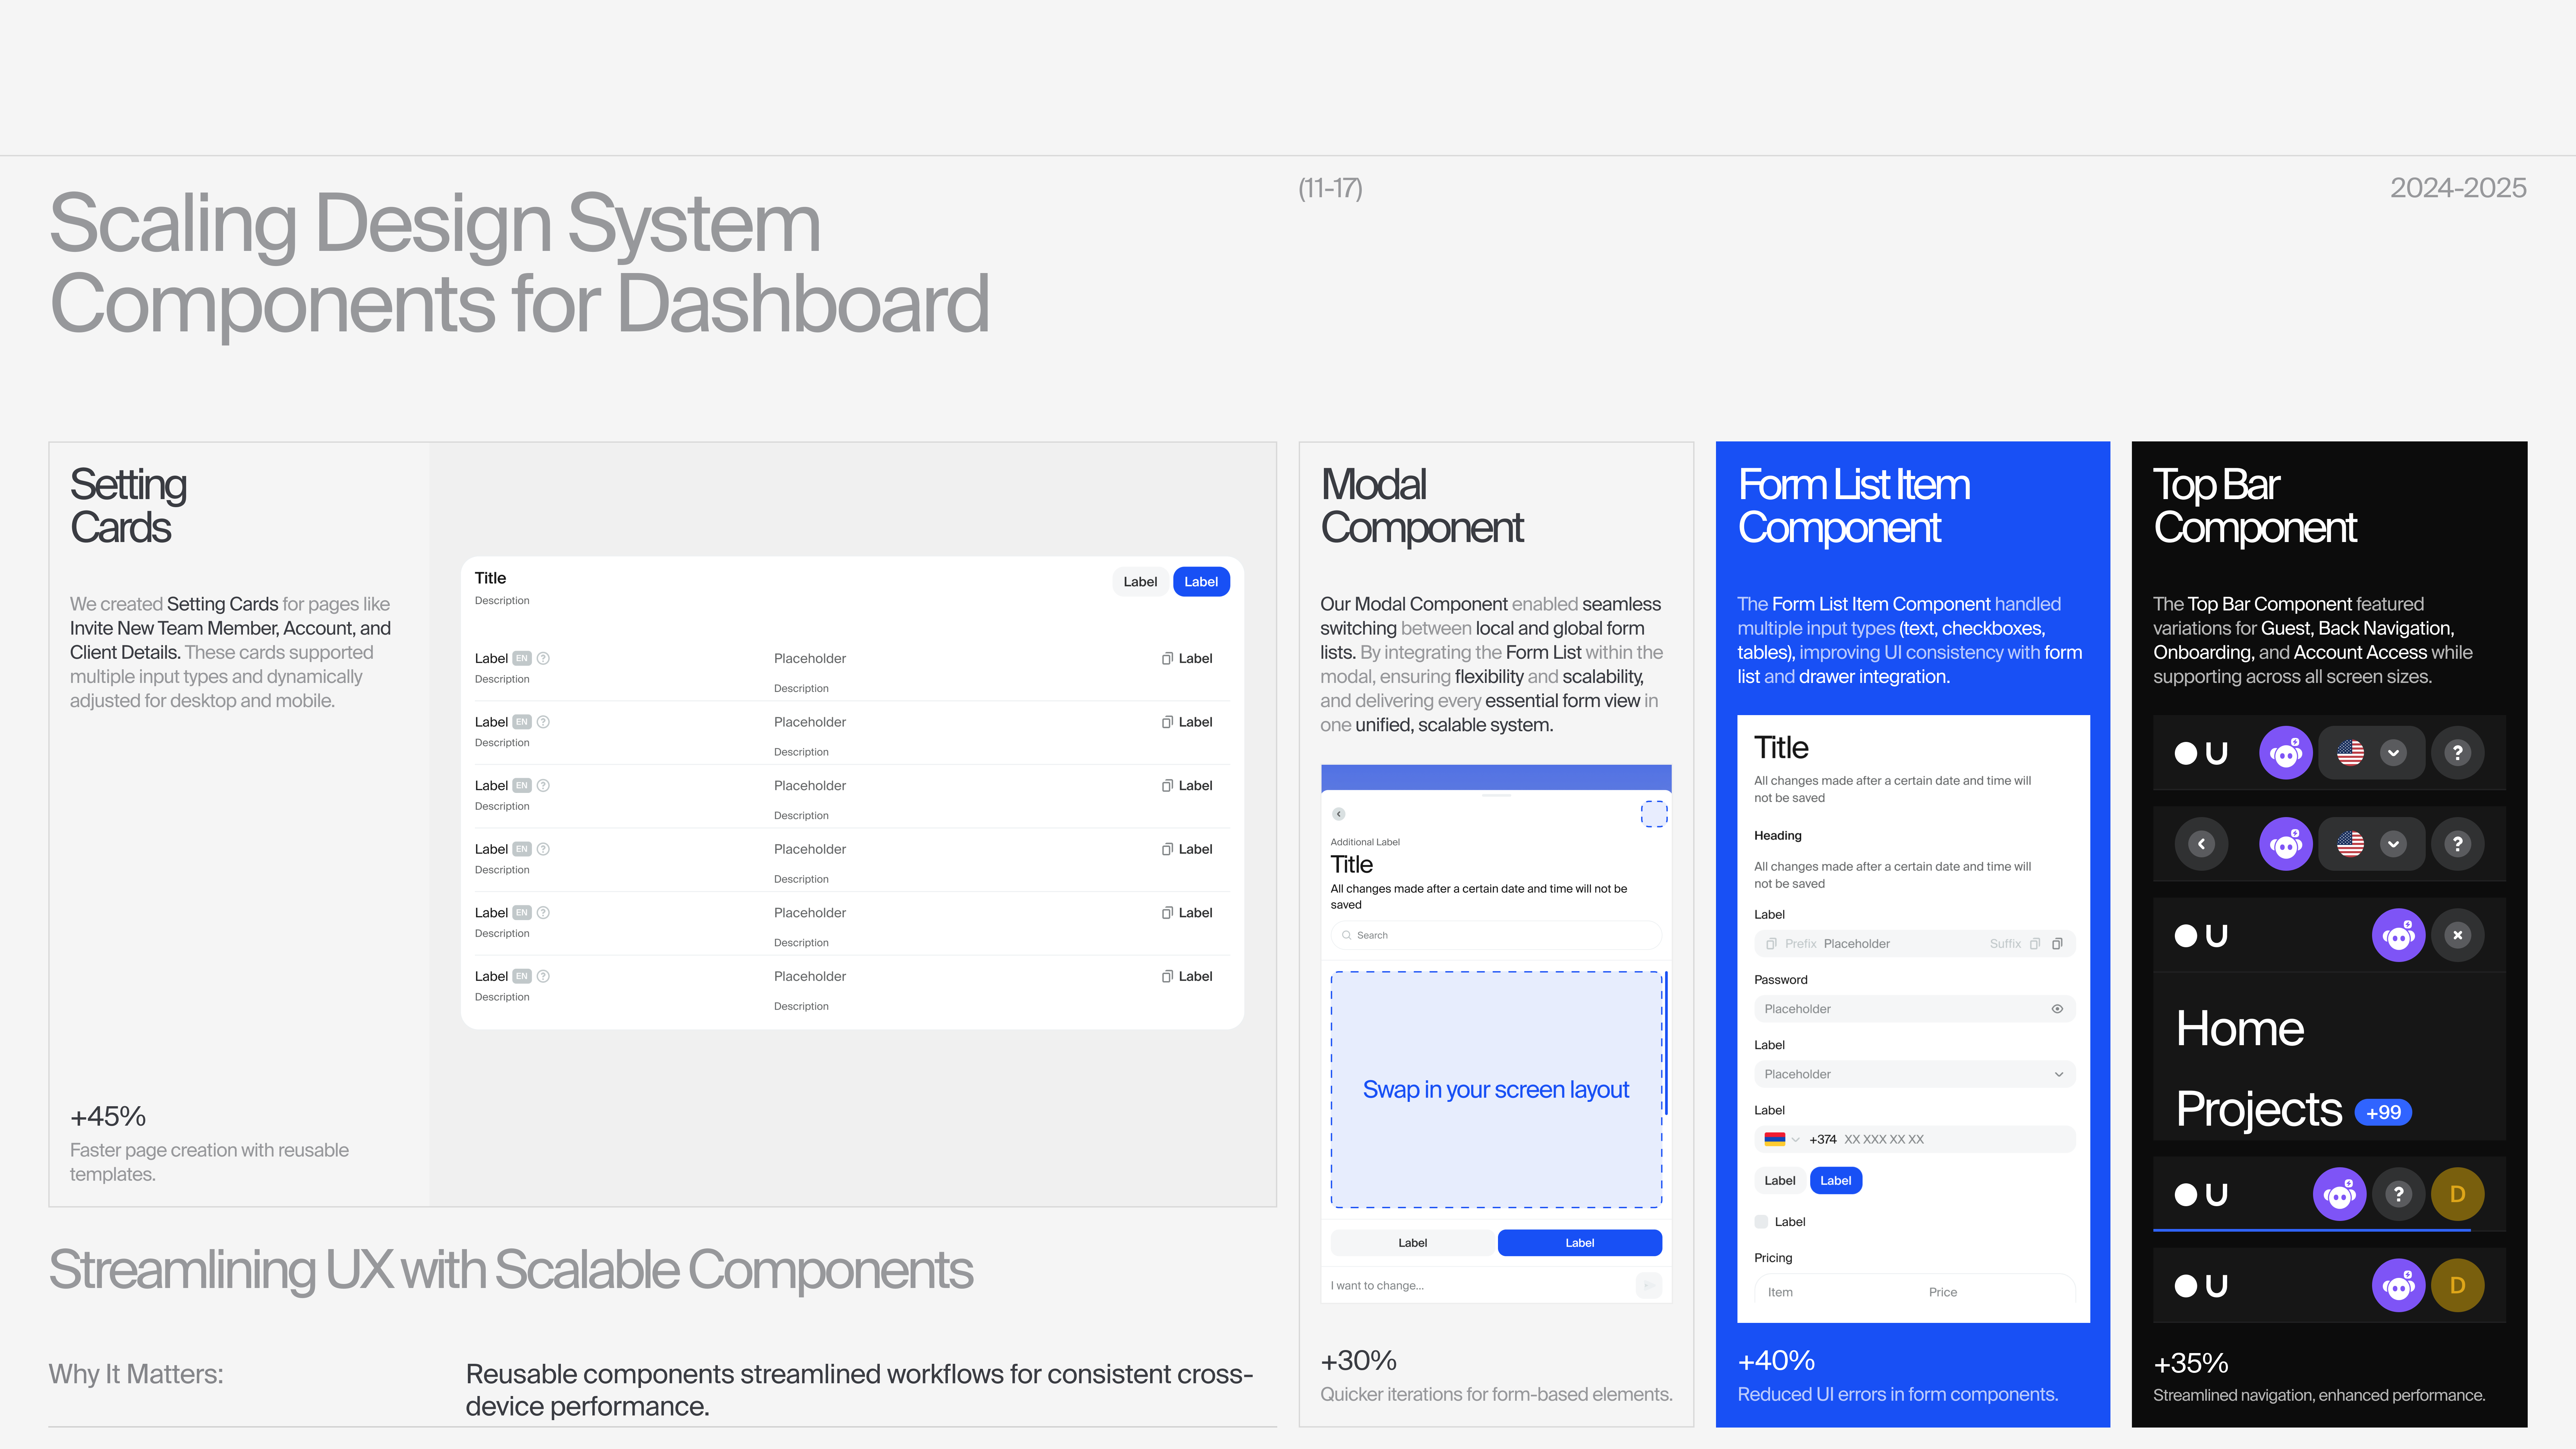The image size is (2576, 1449).
Task: Click the '2024-2025' date text
Action: tap(2458, 188)
